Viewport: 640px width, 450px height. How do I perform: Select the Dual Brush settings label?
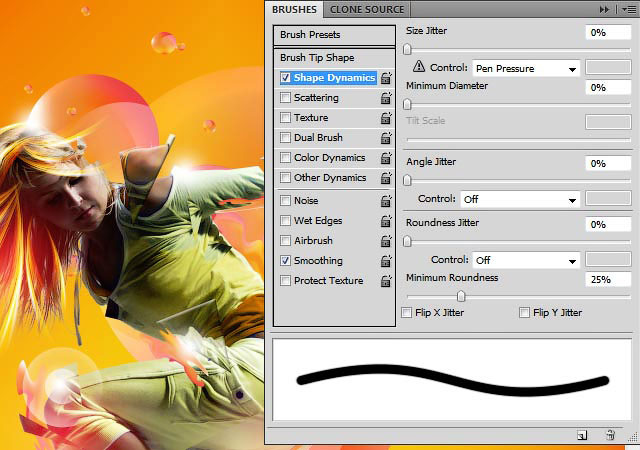pos(318,138)
